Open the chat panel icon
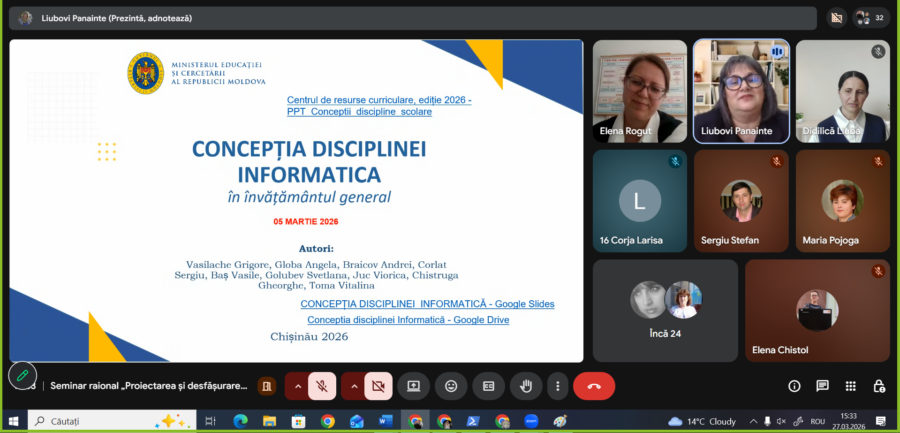This screenshot has height=433, width=900. coord(822,385)
